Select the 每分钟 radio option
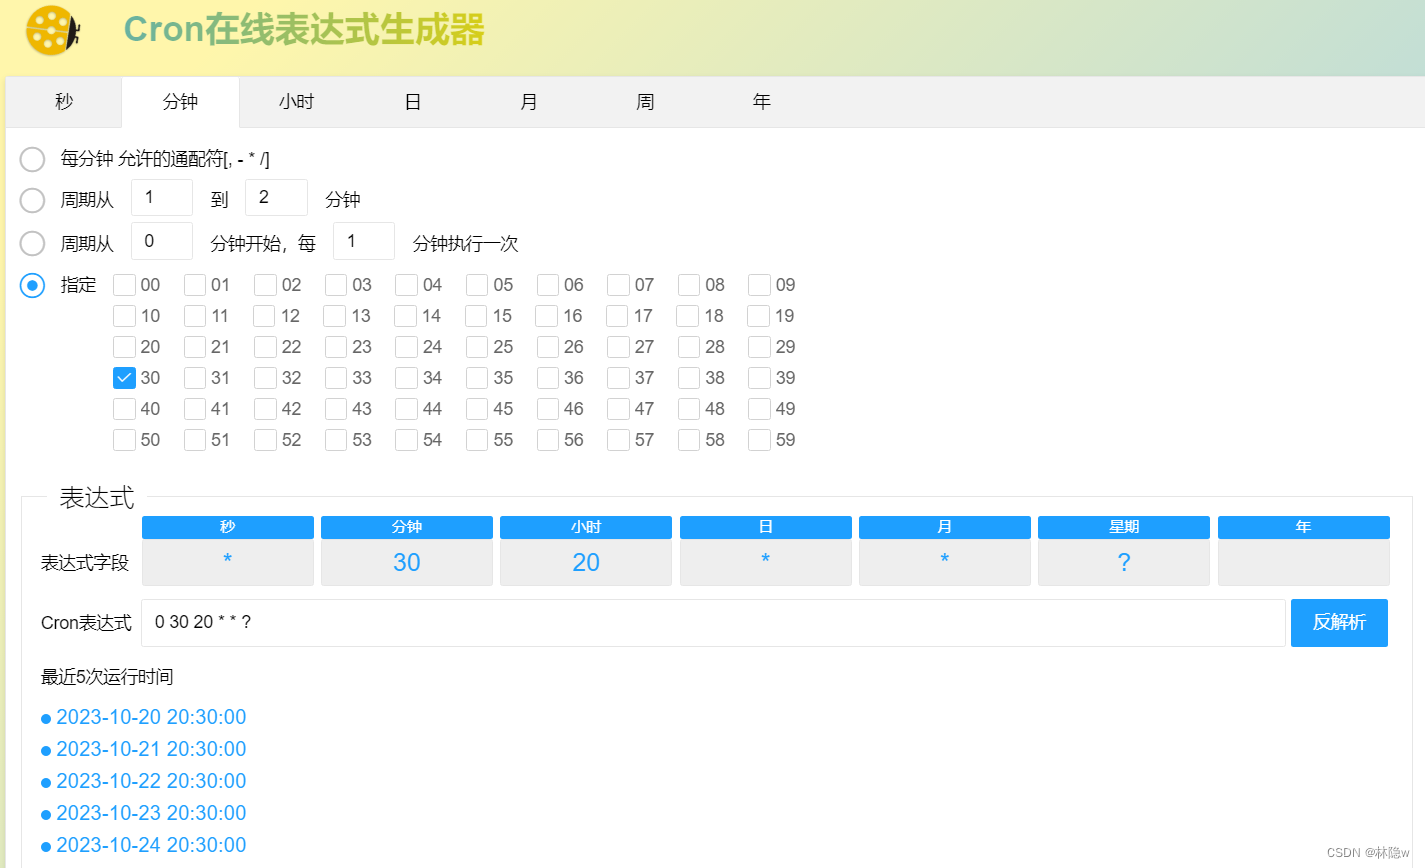This screenshot has width=1425, height=868. tap(31, 158)
